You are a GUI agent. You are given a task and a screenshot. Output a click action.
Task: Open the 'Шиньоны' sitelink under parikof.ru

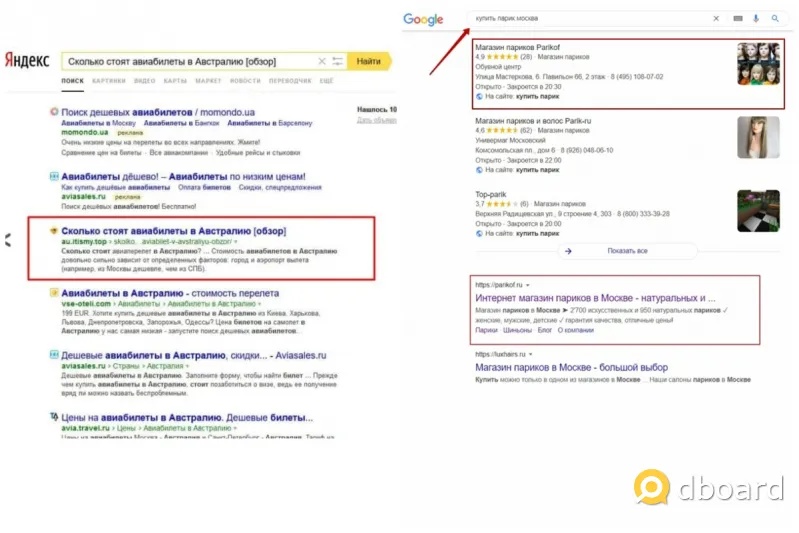click(x=517, y=328)
